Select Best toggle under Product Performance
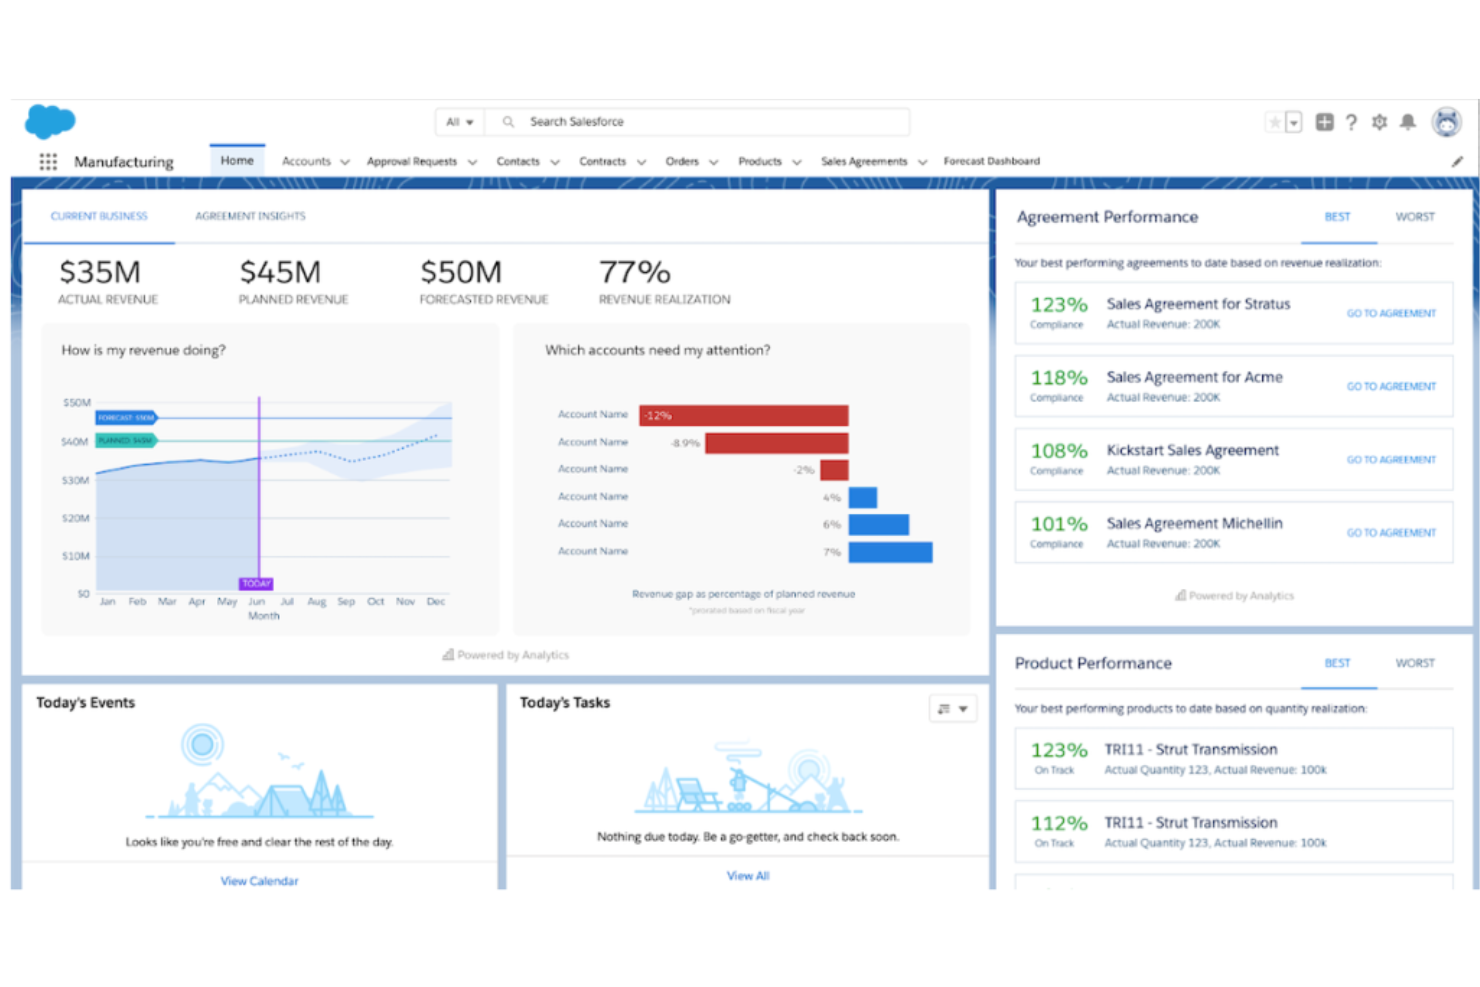The width and height of the screenshot is (1480, 987). coord(1337,663)
